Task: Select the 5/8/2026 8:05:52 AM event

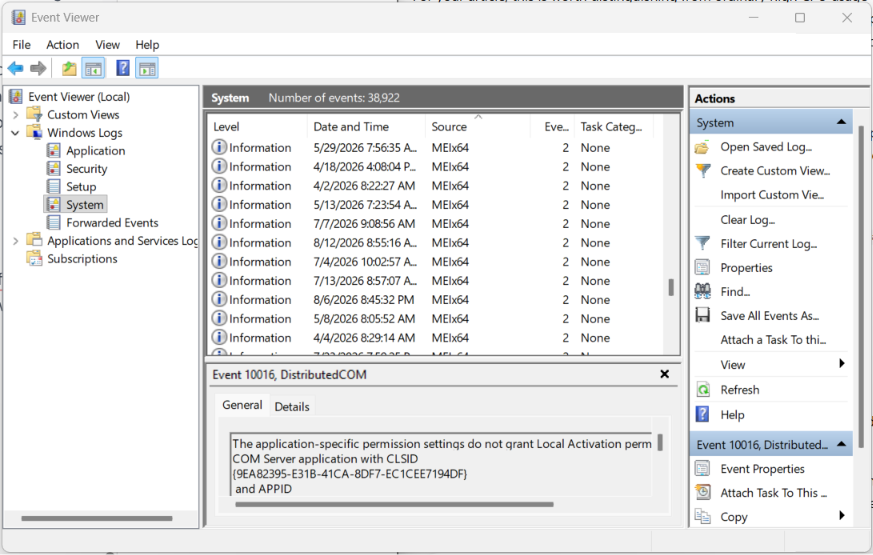Action: coord(435,318)
